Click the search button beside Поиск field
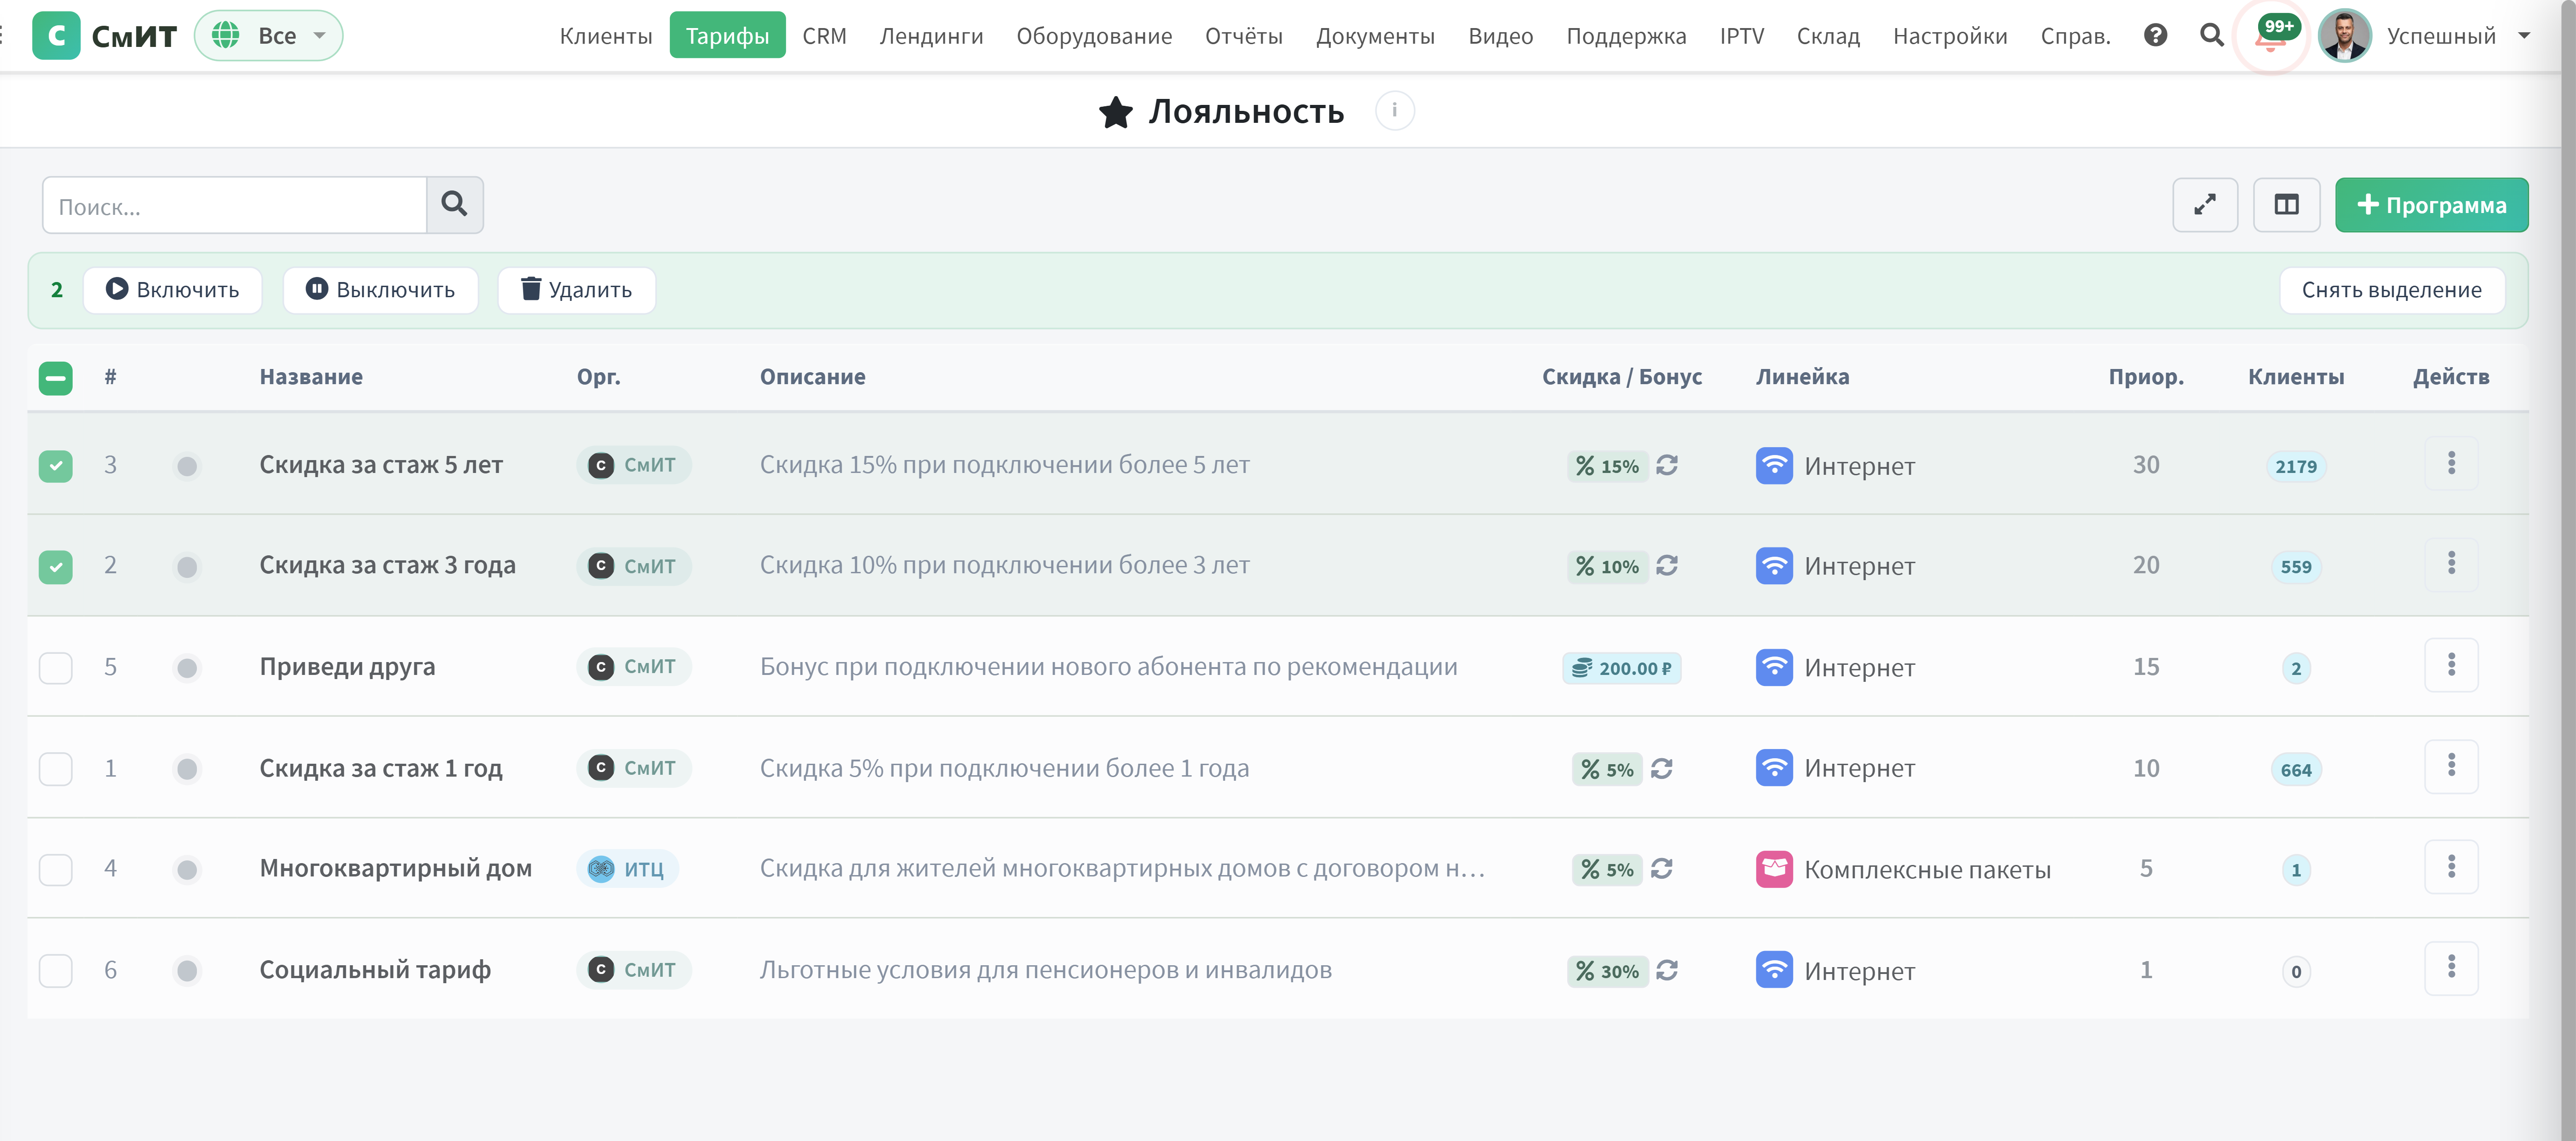The height and width of the screenshot is (1141, 2576). 454,205
